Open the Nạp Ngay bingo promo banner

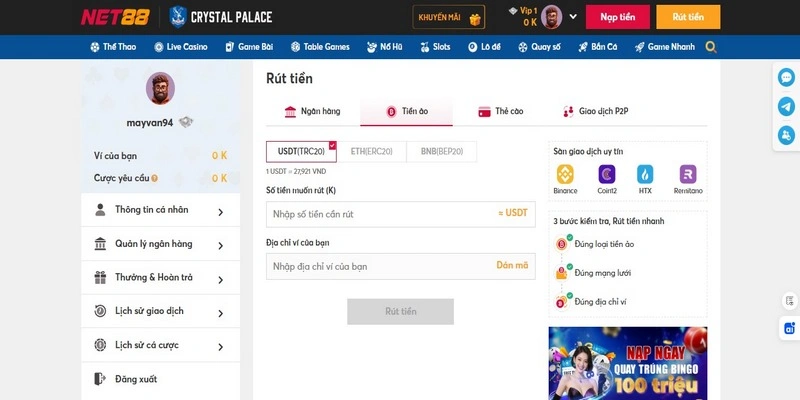point(628,363)
